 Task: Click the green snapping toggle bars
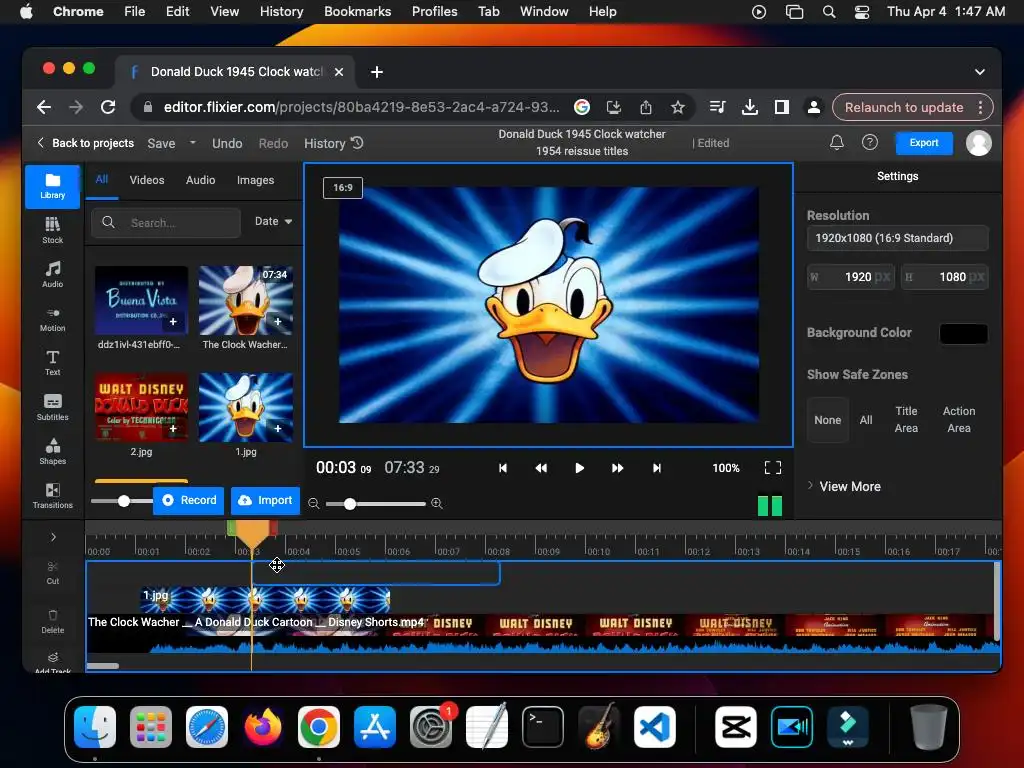point(769,505)
